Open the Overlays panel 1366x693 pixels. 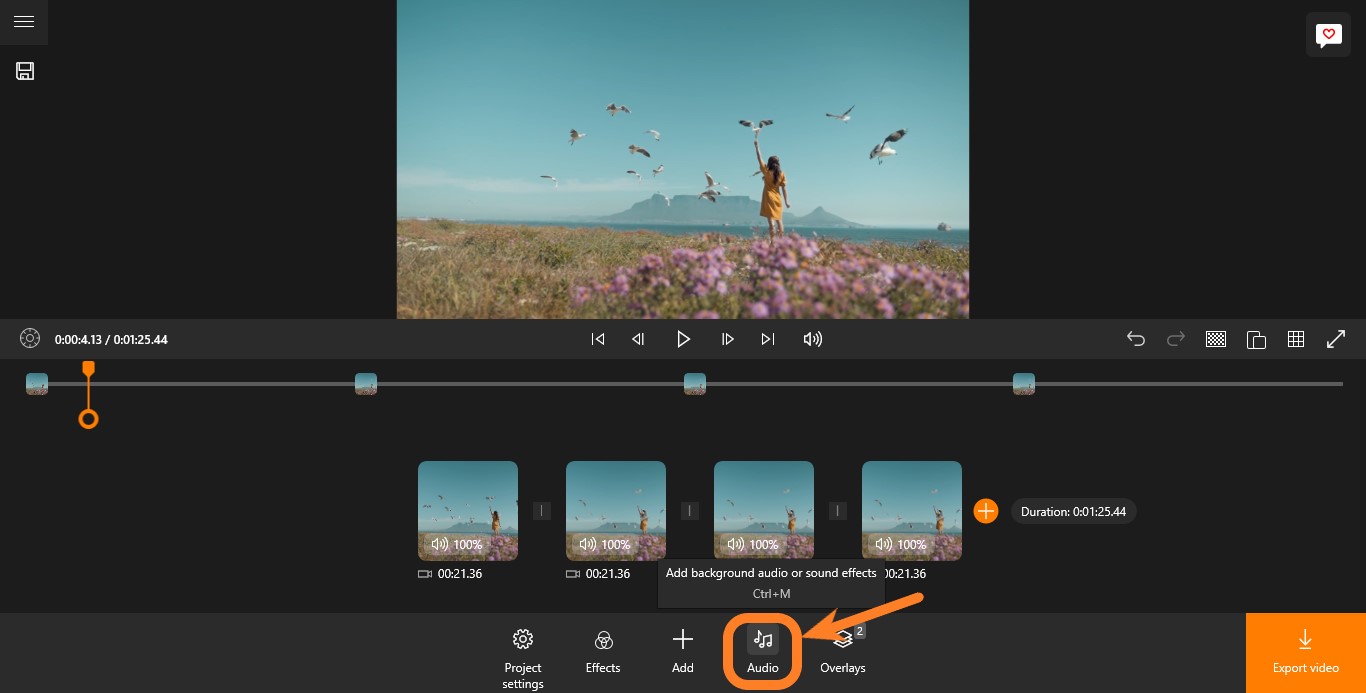tap(843, 652)
